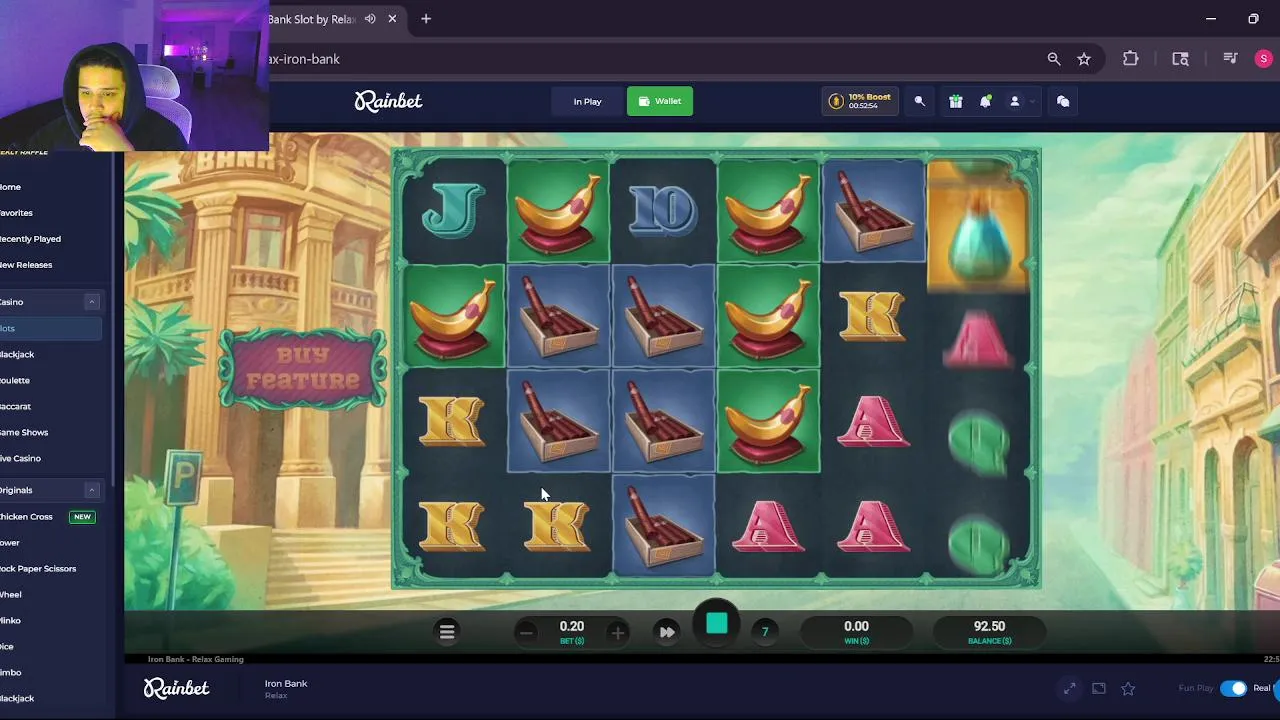
Task: Open the slot game hamburger menu
Action: click(x=447, y=631)
